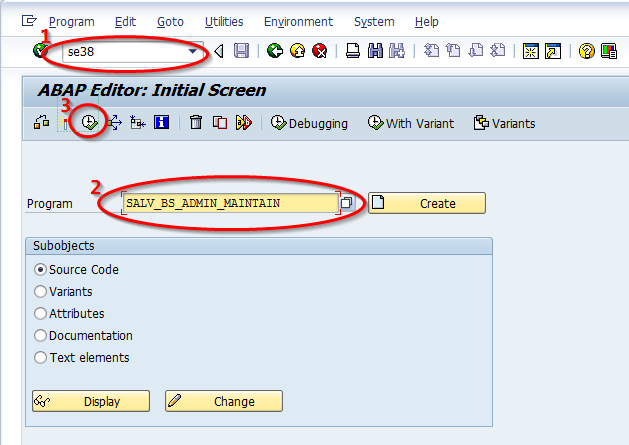Open the System menu

(374, 22)
